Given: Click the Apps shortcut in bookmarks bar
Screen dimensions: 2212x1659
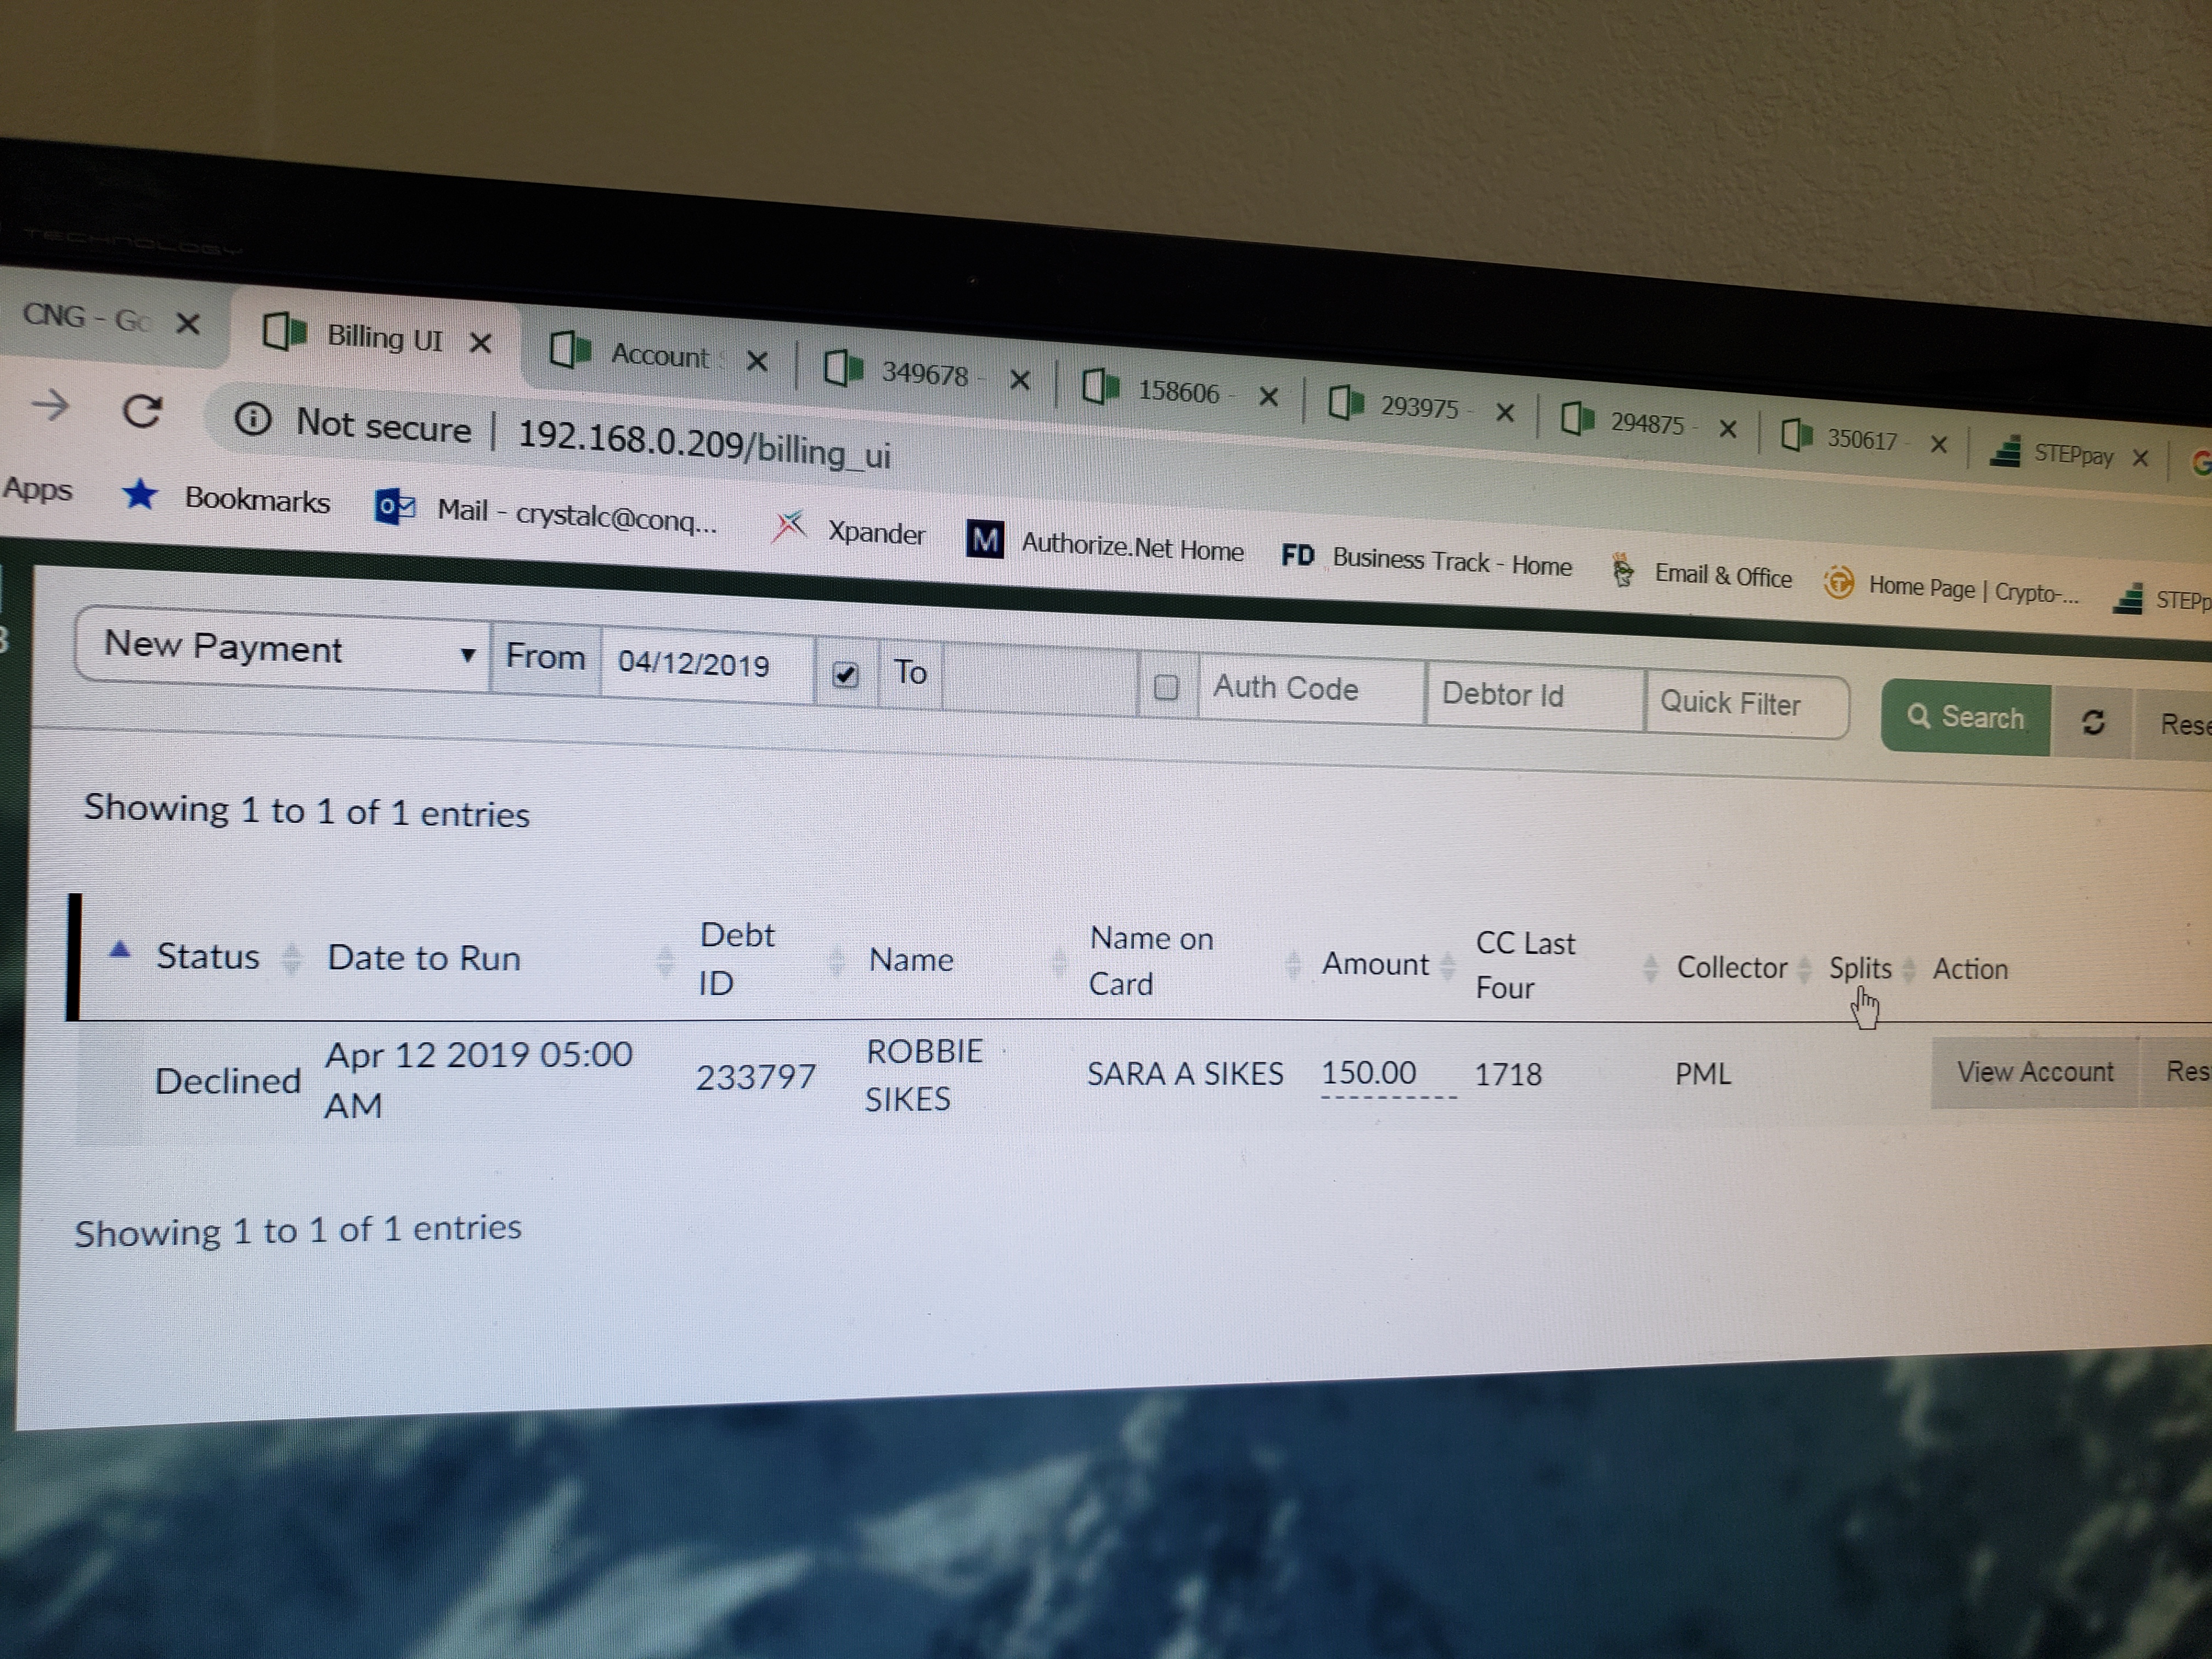Looking at the screenshot, I should click(38, 489).
